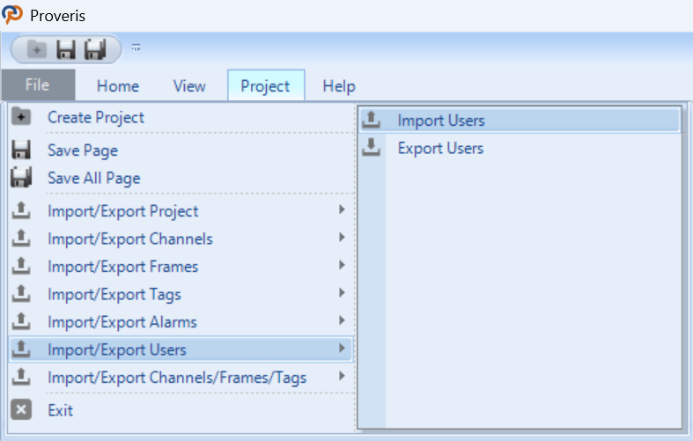Screen dimensions: 693x441
Task: Click the single floppy save icon in quick access toolbar
Action: 66,49
